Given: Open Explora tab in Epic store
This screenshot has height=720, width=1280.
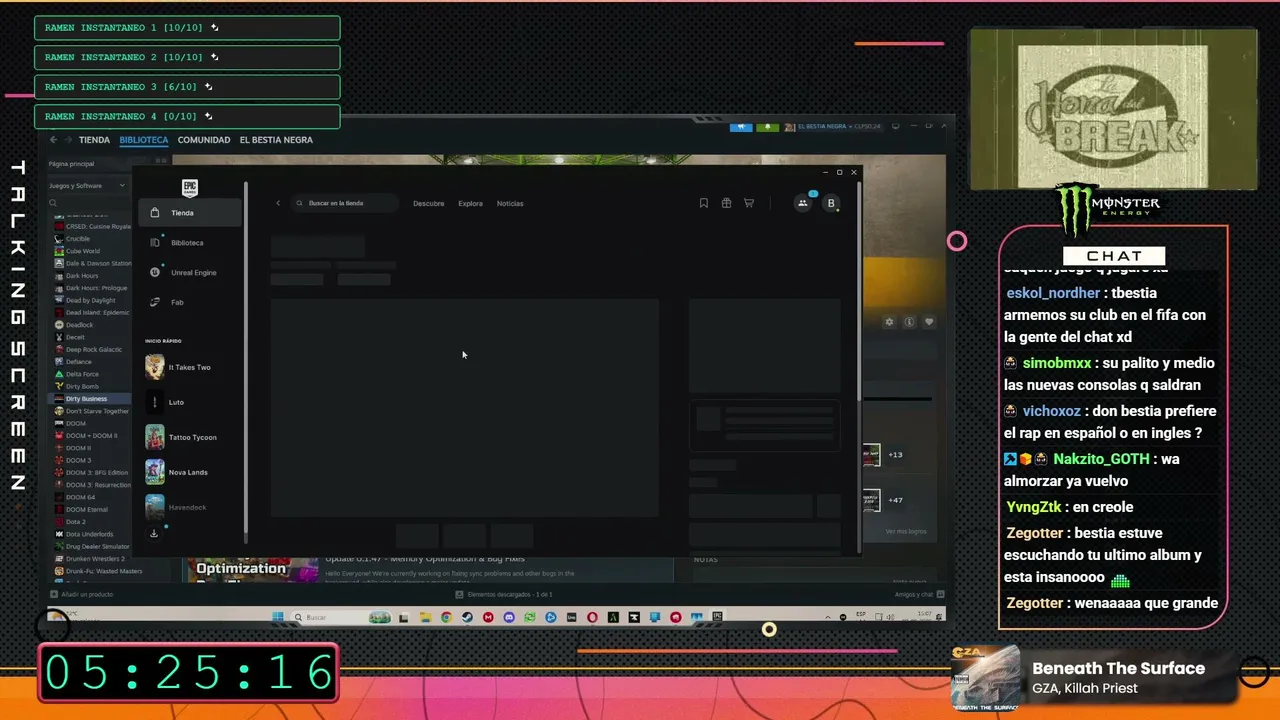Looking at the screenshot, I should tap(470, 203).
